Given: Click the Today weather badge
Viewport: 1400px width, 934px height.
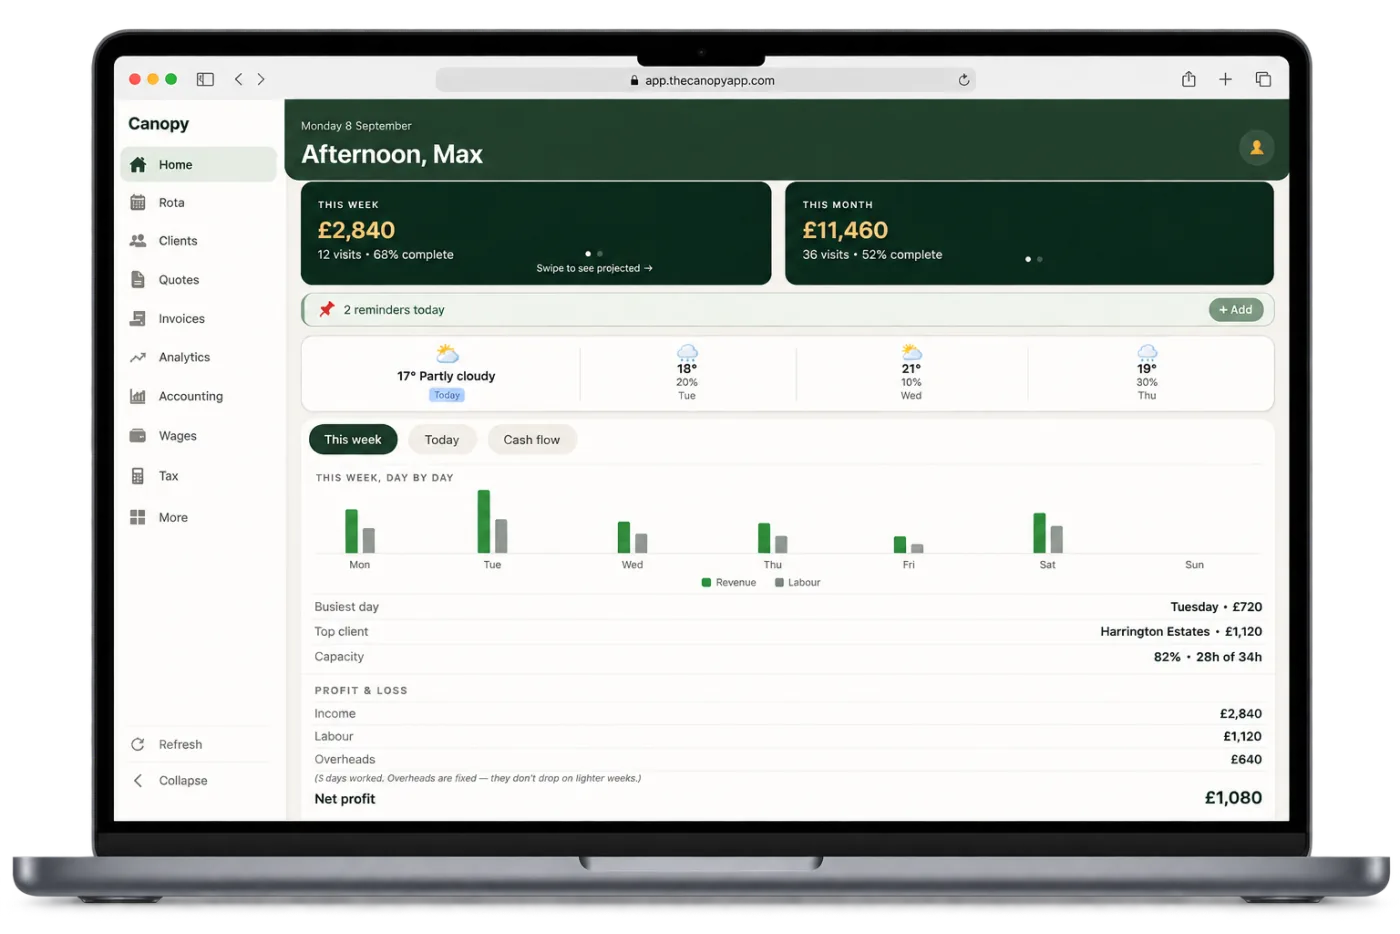Looking at the screenshot, I should tap(447, 395).
